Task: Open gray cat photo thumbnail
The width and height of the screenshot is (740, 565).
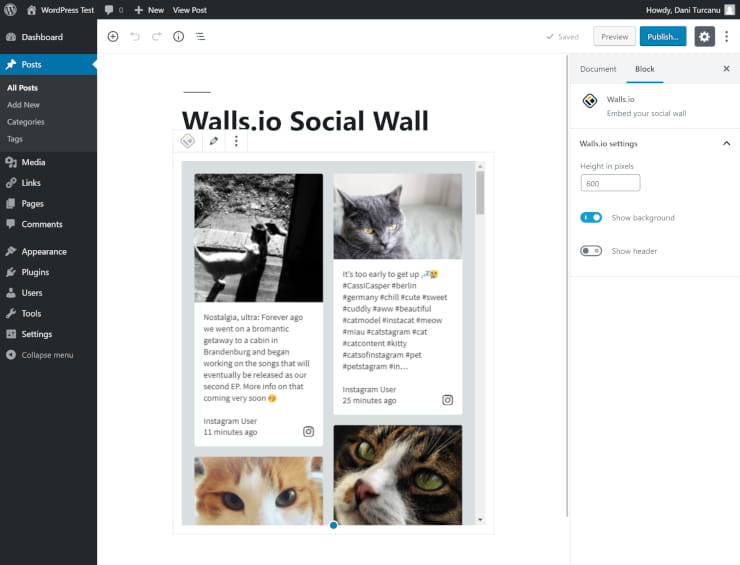Action: tap(398, 216)
